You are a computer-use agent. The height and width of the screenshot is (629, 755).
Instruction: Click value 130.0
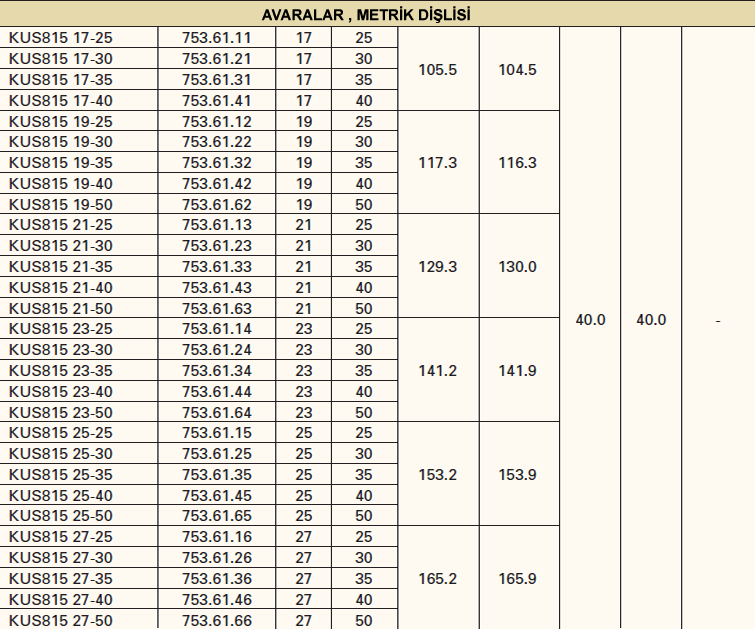point(517,267)
